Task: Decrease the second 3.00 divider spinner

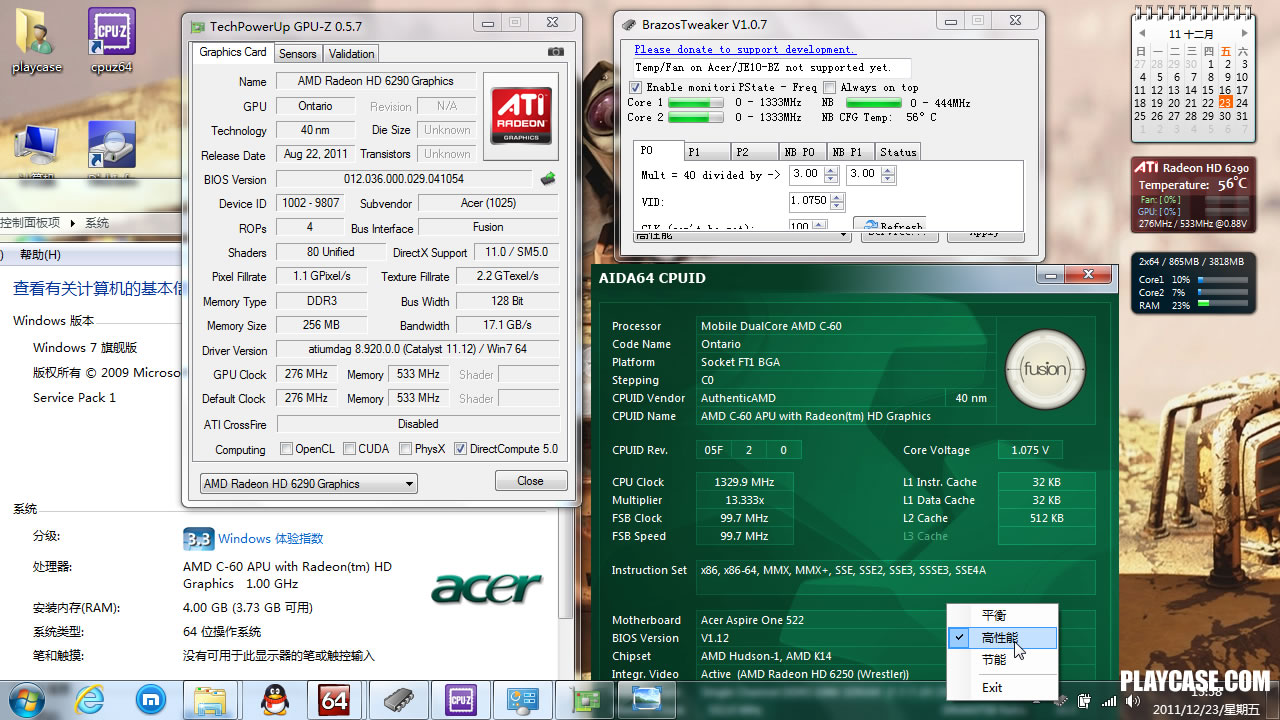Action: [888, 179]
